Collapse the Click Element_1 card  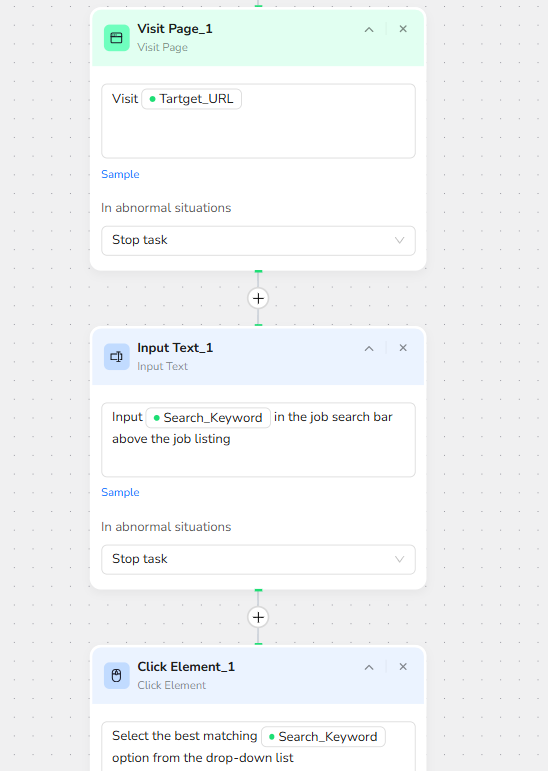tap(369, 667)
